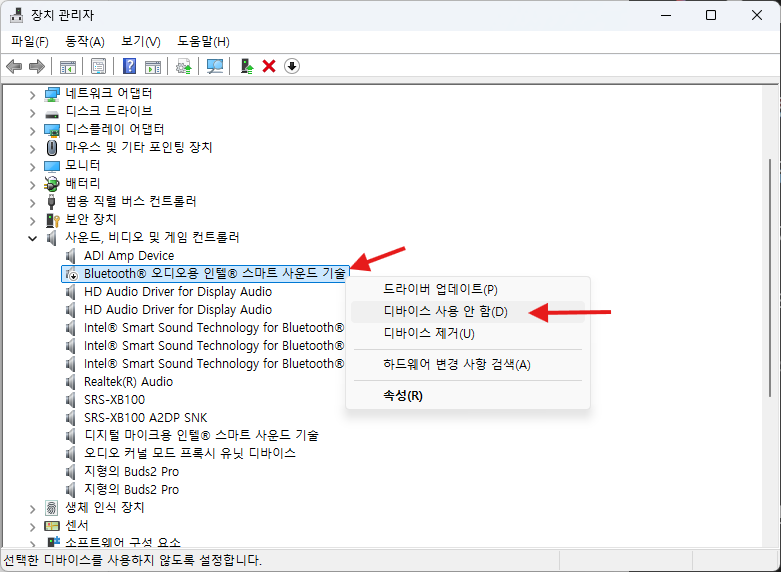Open the Properties toolbar icon
The image size is (781, 572).
click(98, 66)
